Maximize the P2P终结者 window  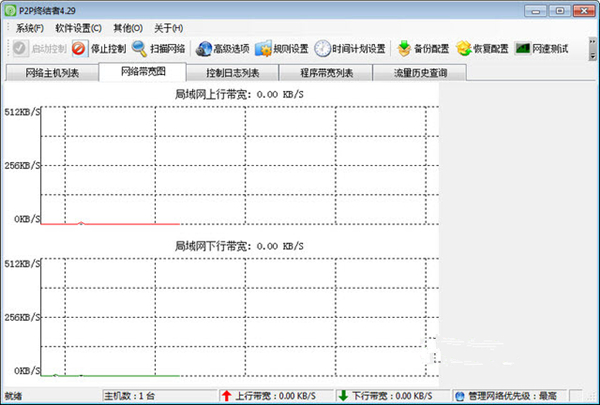tap(559, 11)
